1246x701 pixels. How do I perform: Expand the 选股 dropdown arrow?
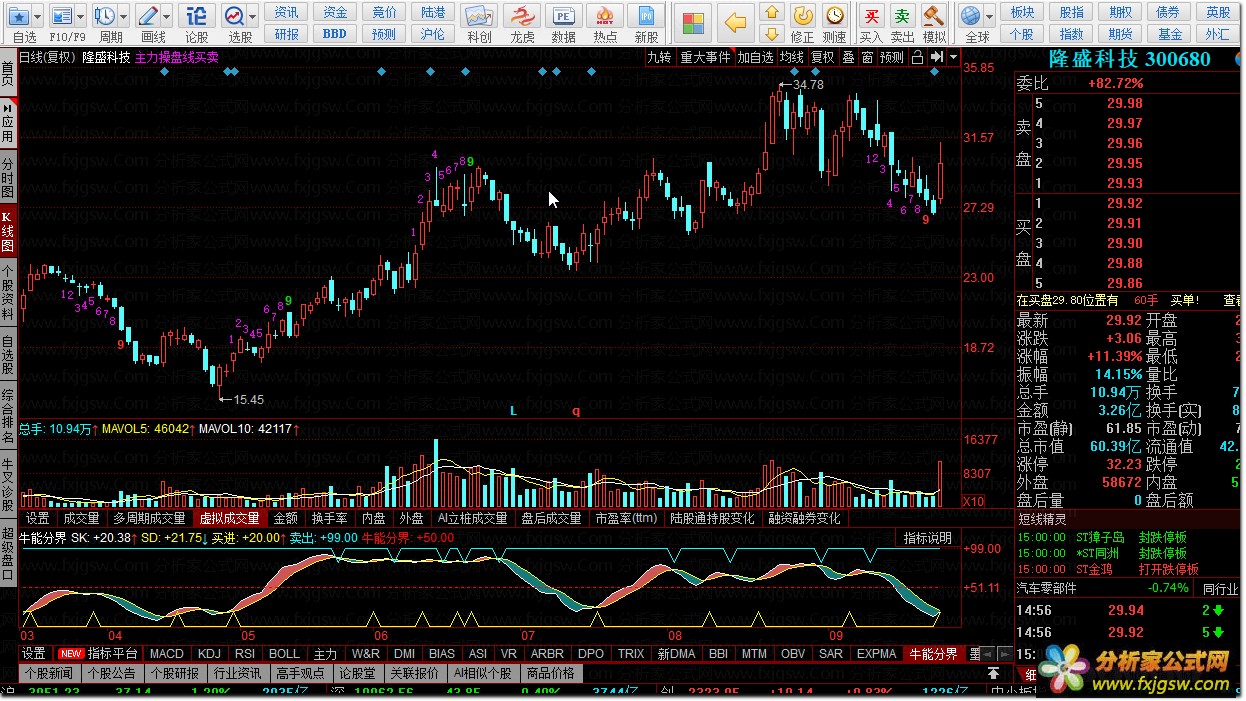coord(253,16)
